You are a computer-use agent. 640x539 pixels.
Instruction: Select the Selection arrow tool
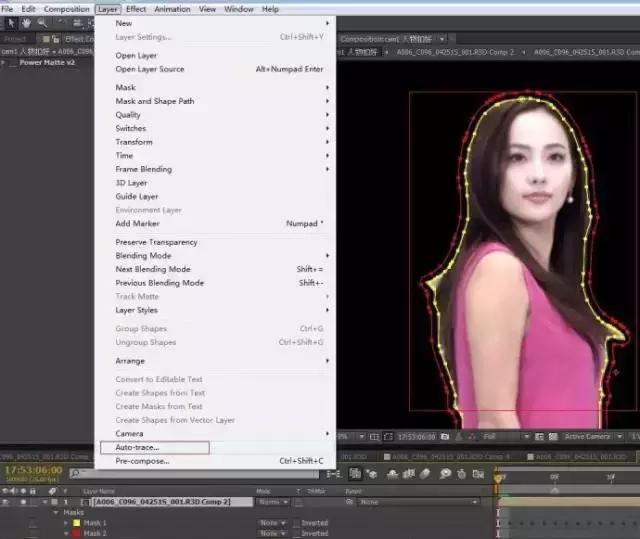(x=10, y=23)
